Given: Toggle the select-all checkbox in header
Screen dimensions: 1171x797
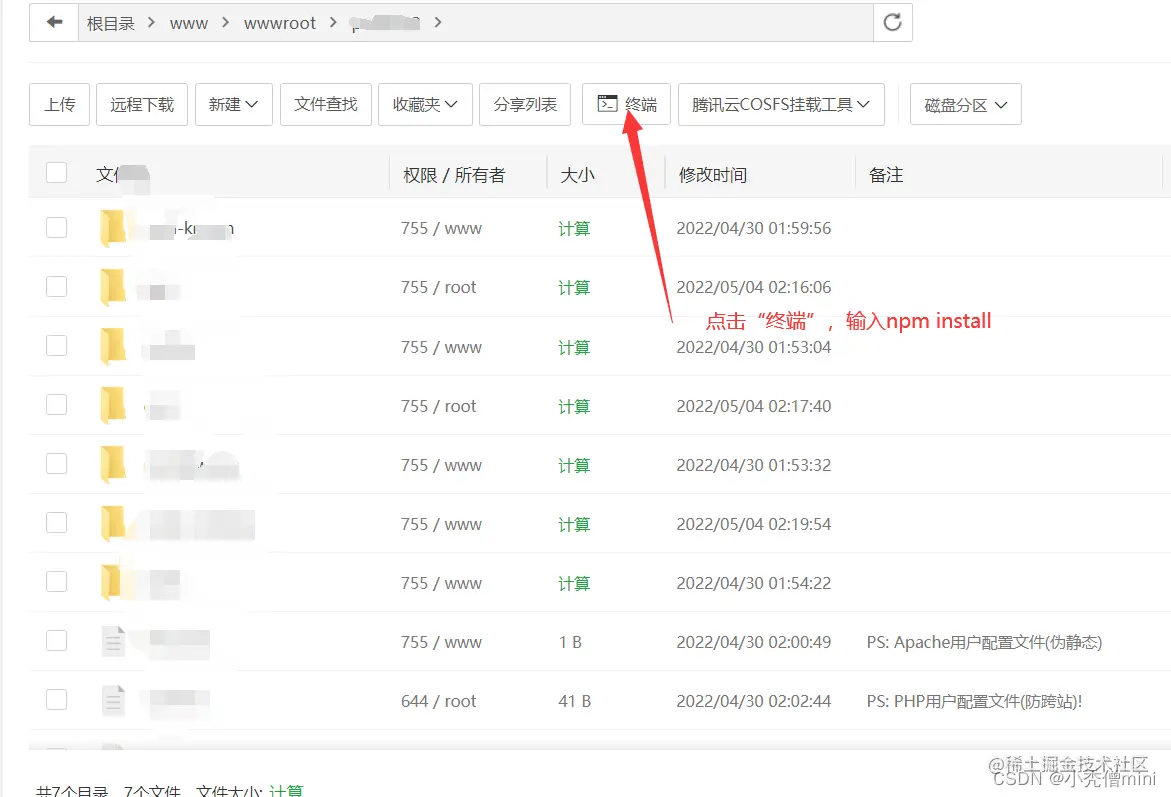Looking at the screenshot, I should (57, 173).
